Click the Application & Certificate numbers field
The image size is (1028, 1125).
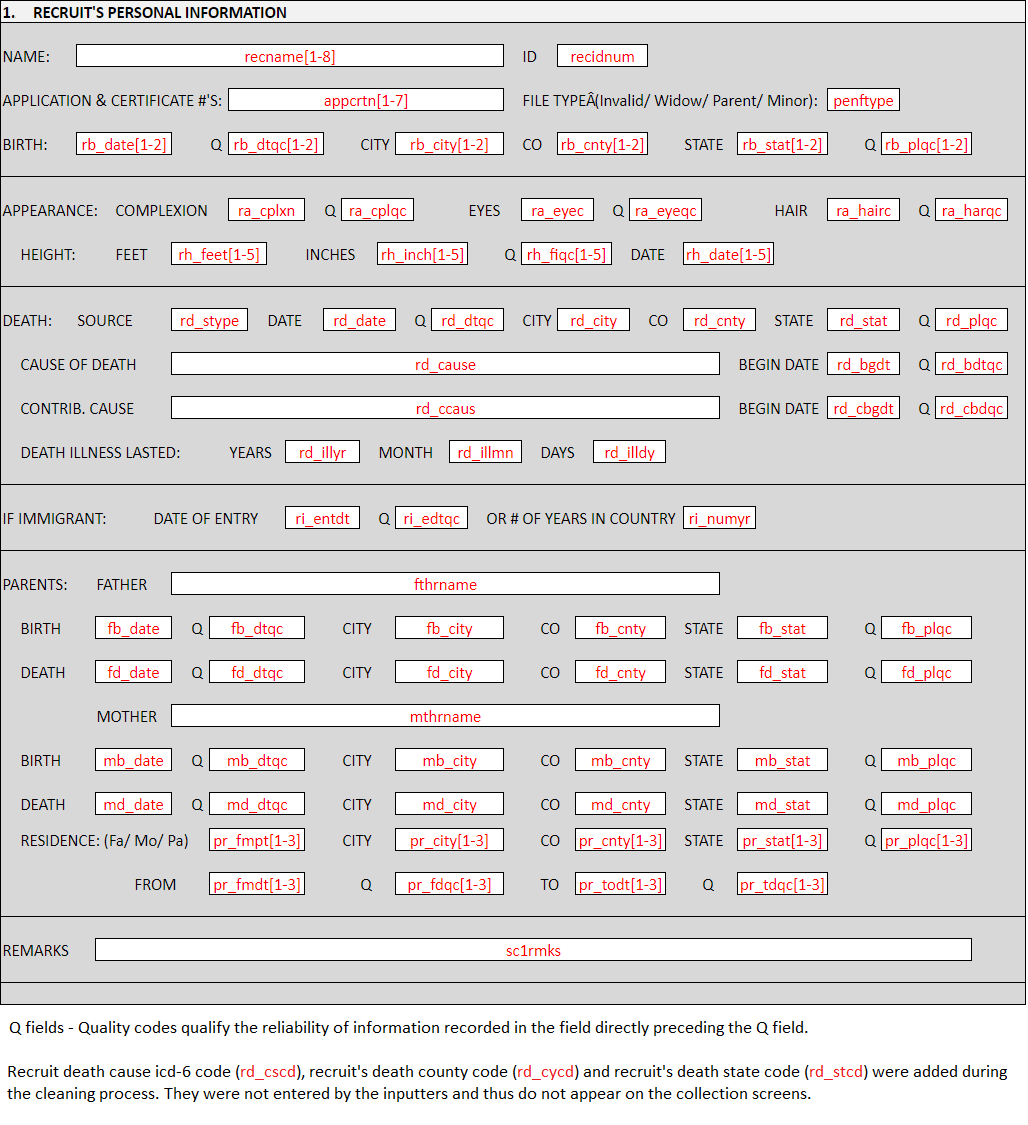tap(366, 100)
